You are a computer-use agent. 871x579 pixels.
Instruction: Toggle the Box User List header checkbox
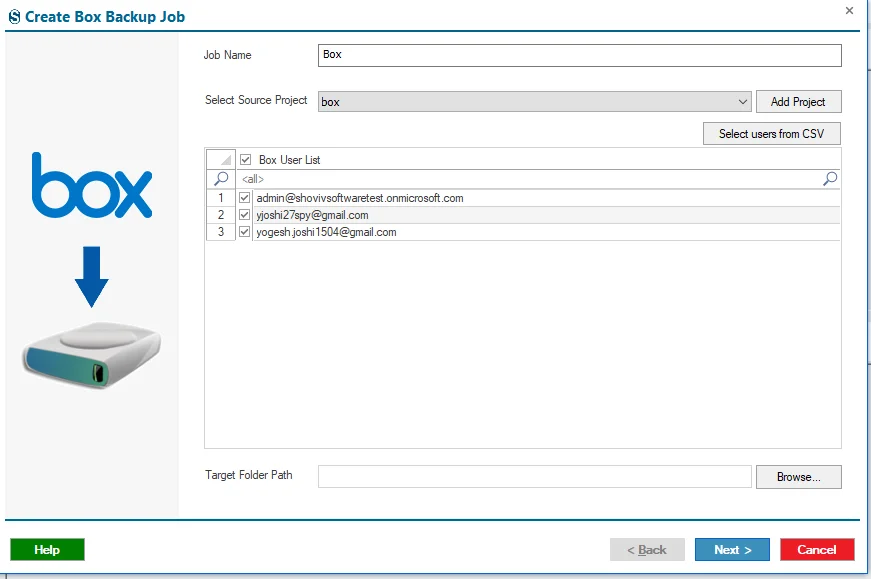coord(245,159)
